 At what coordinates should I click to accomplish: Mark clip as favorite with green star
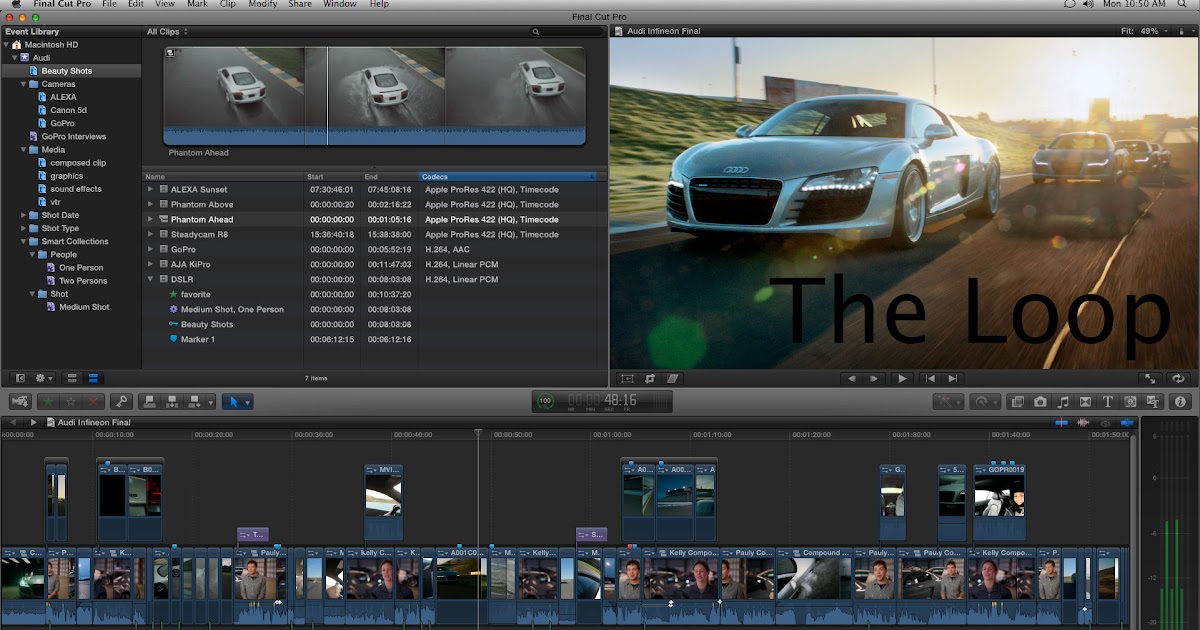49,401
